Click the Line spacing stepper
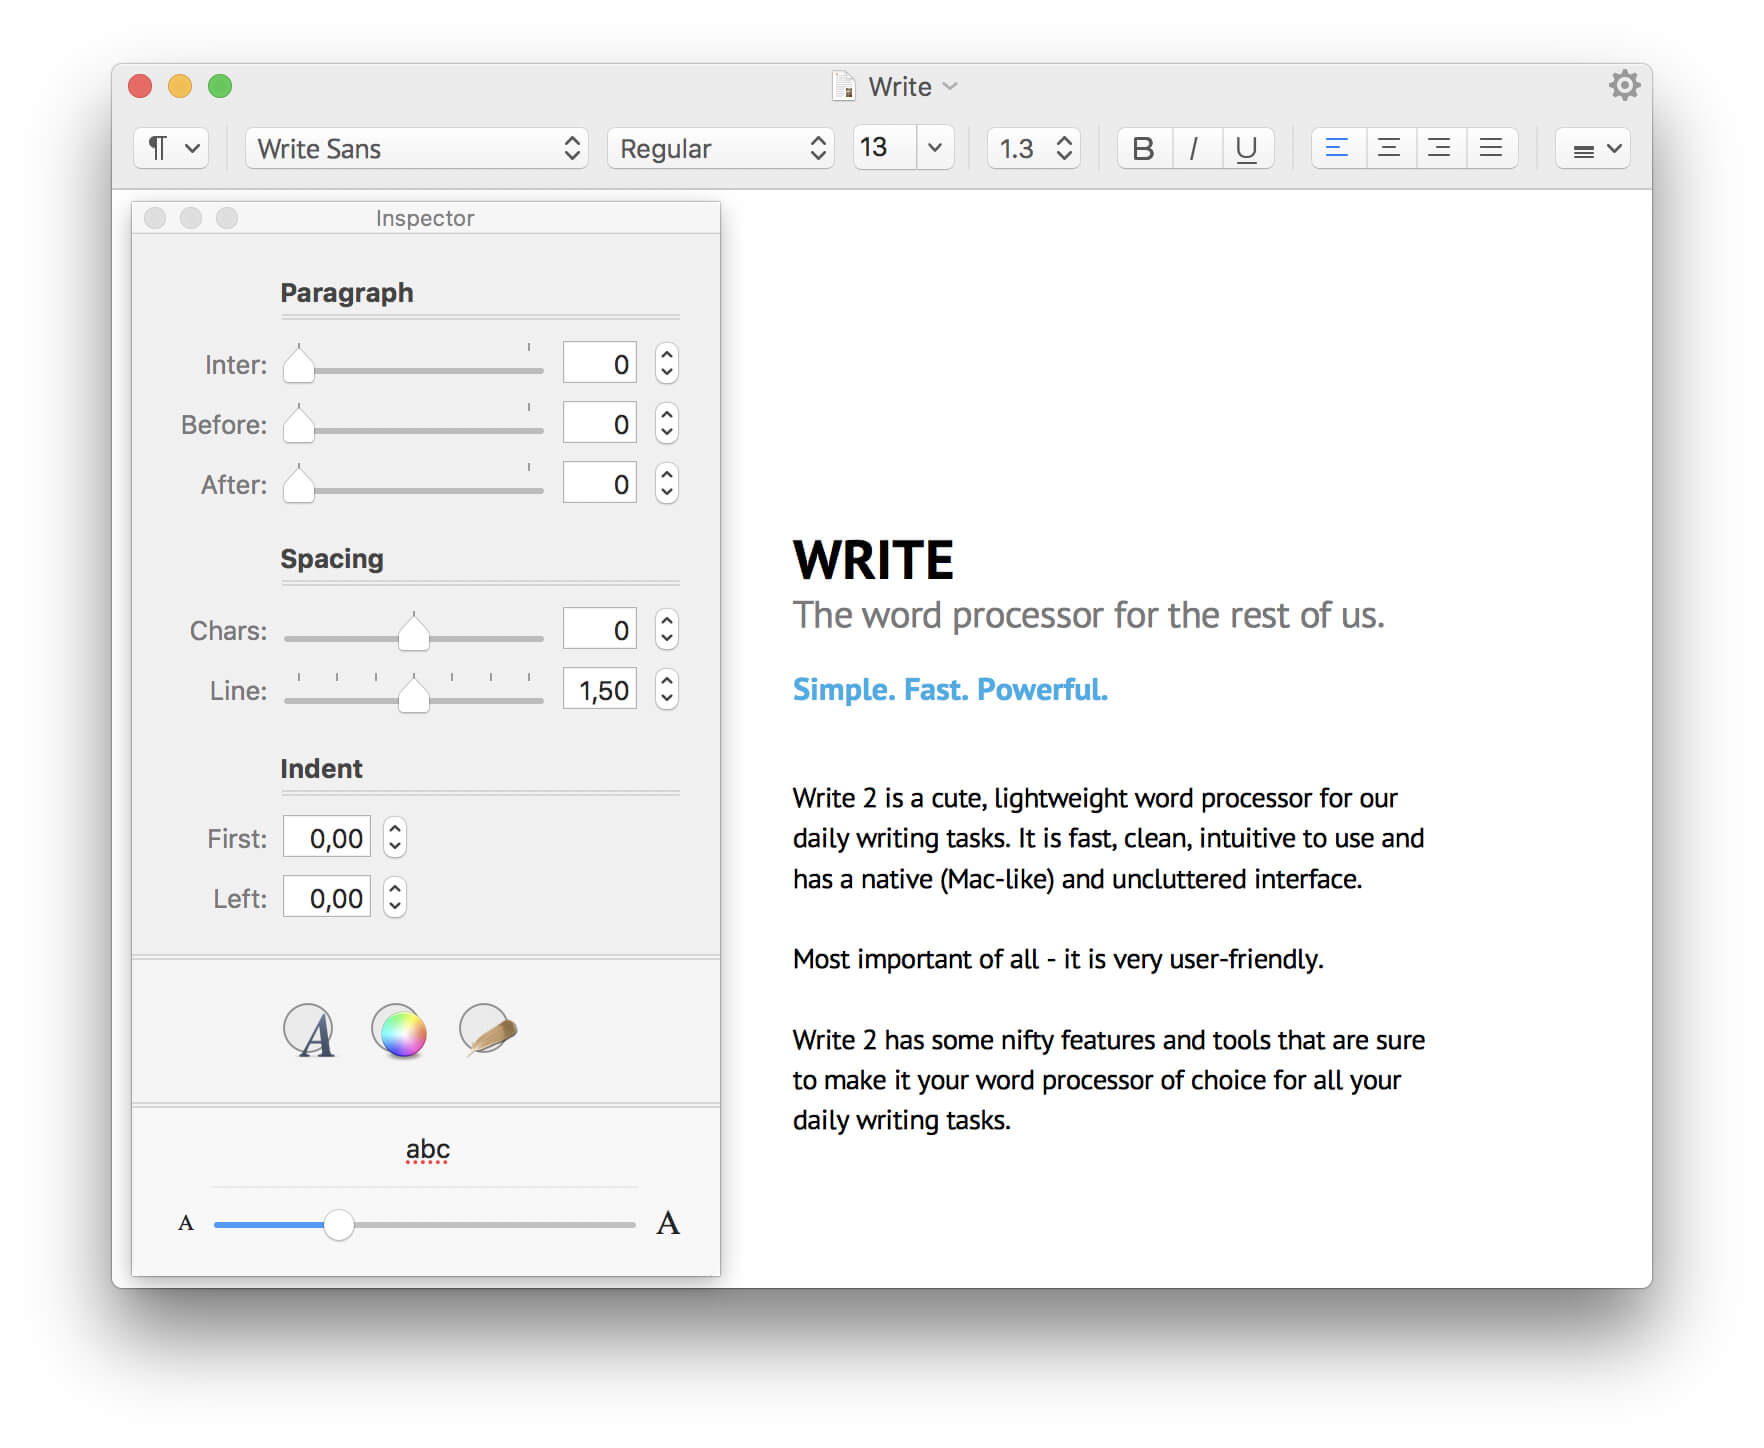The height and width of the screenshot is (1448, 1764). coord(667,689)
